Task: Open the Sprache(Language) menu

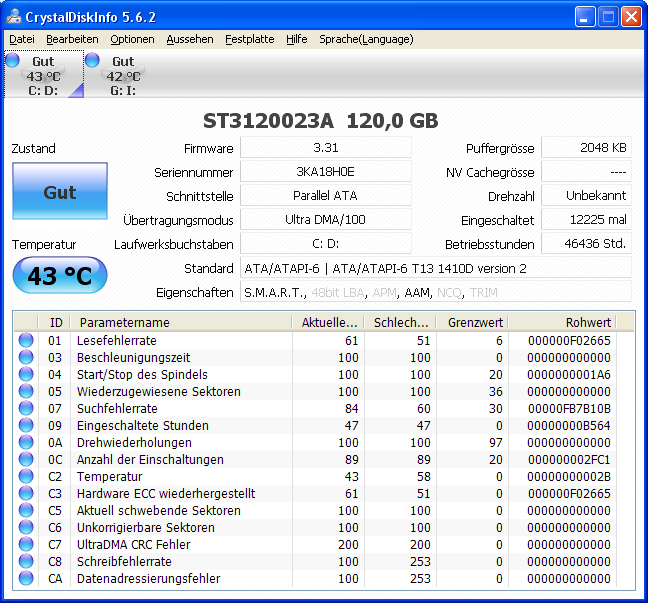Action: click(x=366, y=39)
